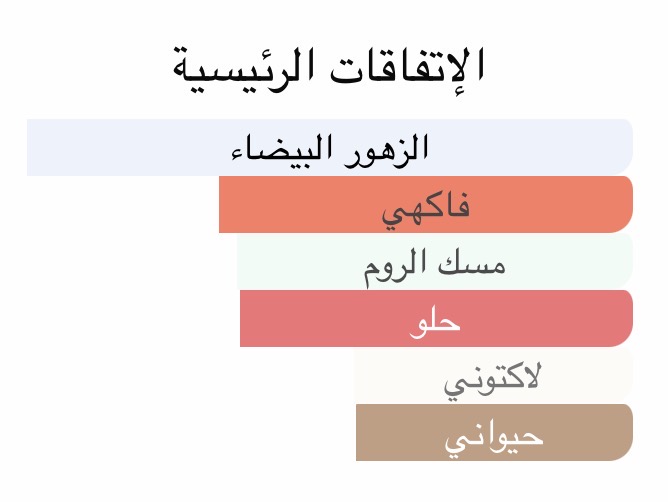668x502 pixels.
Task: Click the فاكهي accord bar
Action: click(426, 205)
